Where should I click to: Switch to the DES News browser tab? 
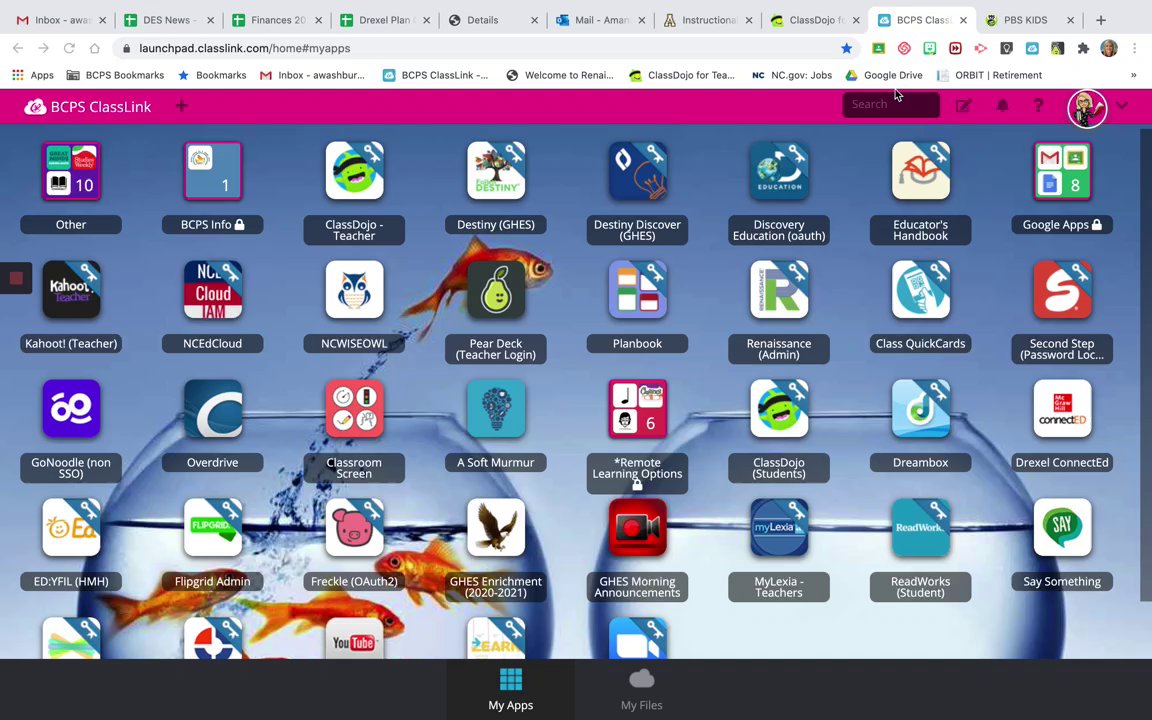[x=169, y=20]
